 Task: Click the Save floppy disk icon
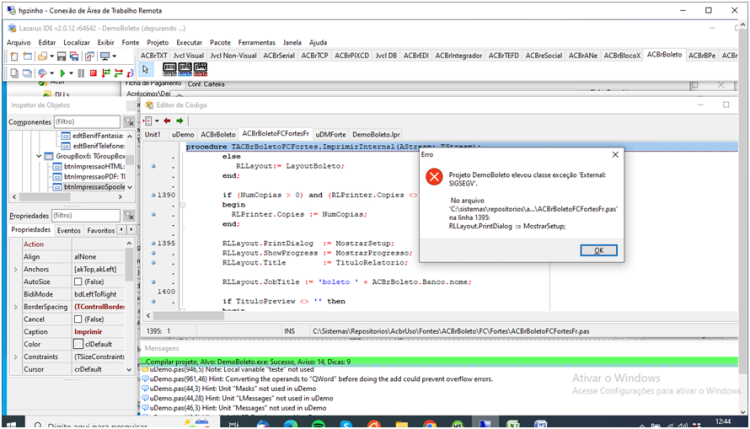(x=61, y=56)
